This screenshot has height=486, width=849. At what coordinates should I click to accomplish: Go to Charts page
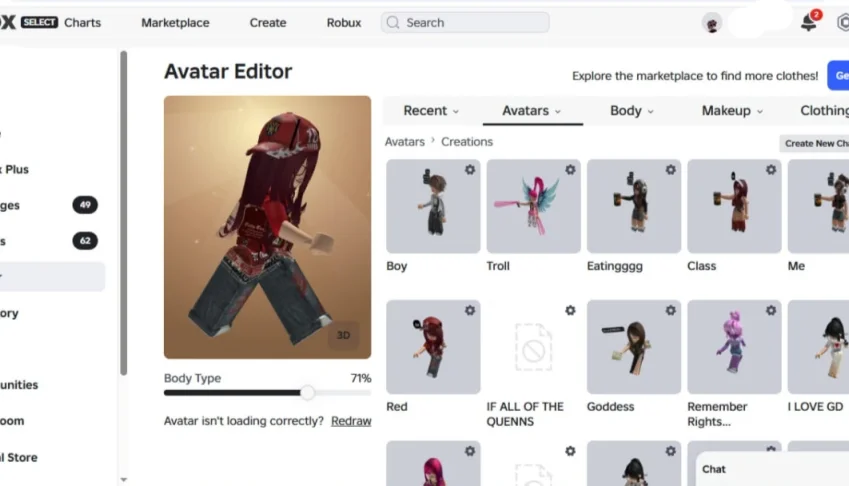[x=82, y=23]
